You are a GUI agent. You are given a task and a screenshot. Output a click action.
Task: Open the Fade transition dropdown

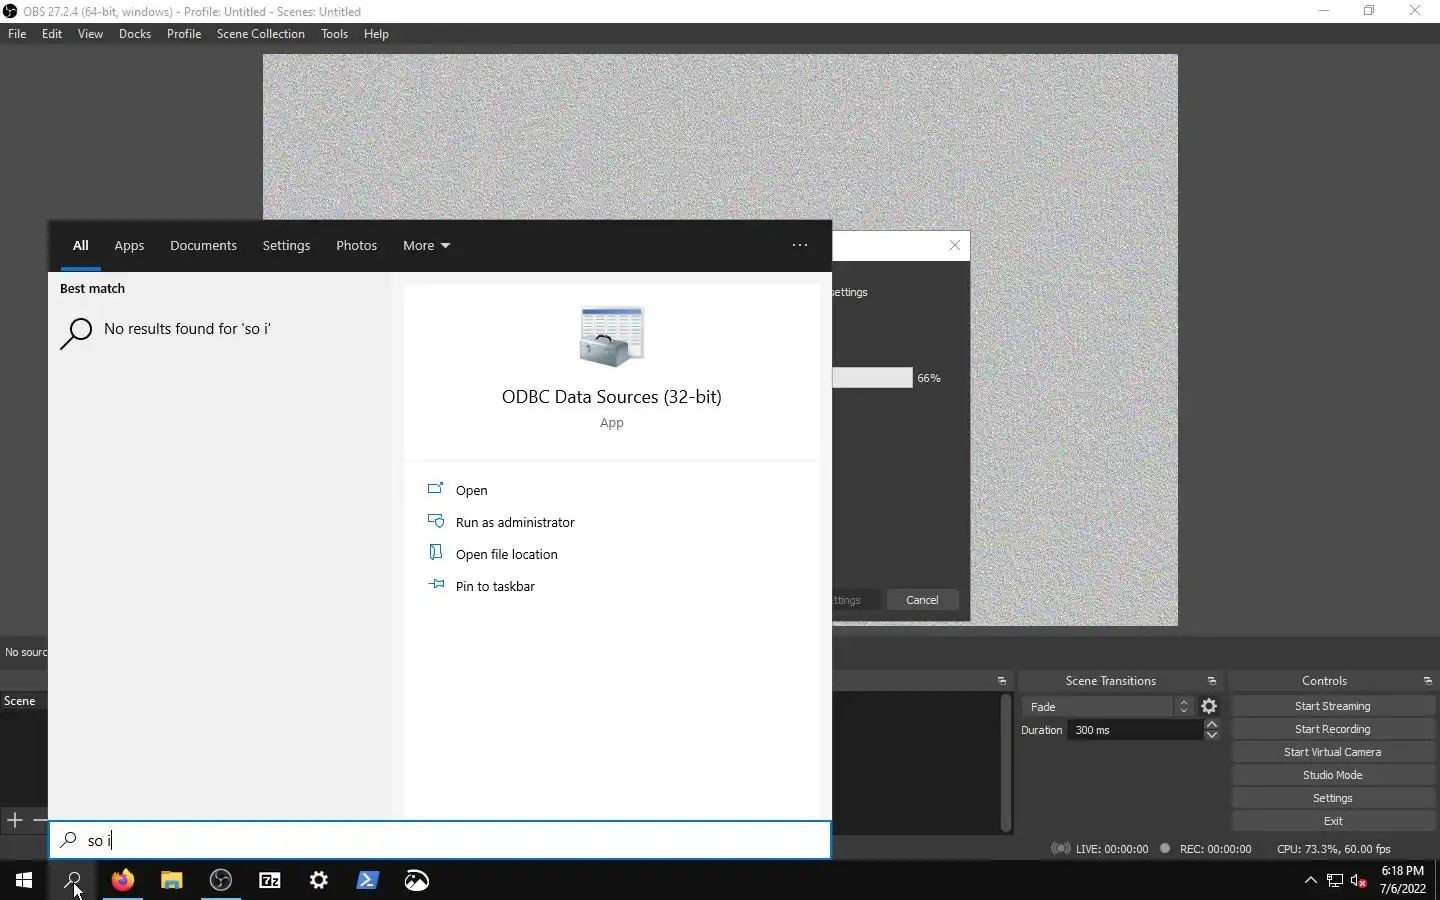pyautogui.click(x=1106, y=706)
